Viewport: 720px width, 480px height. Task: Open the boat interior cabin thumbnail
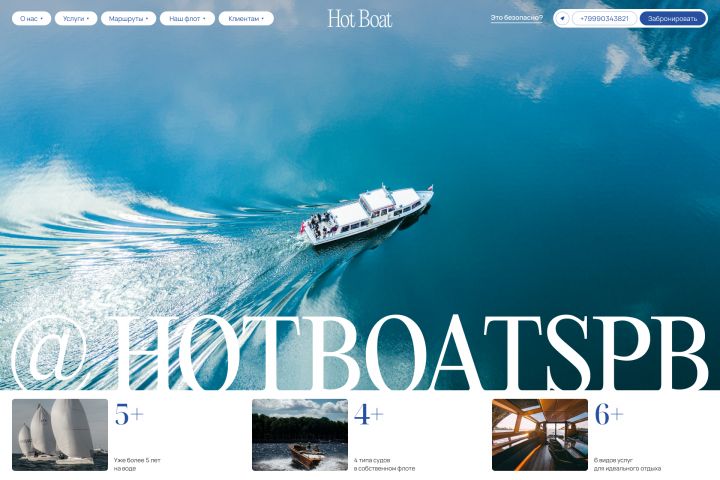pos(540,435)
